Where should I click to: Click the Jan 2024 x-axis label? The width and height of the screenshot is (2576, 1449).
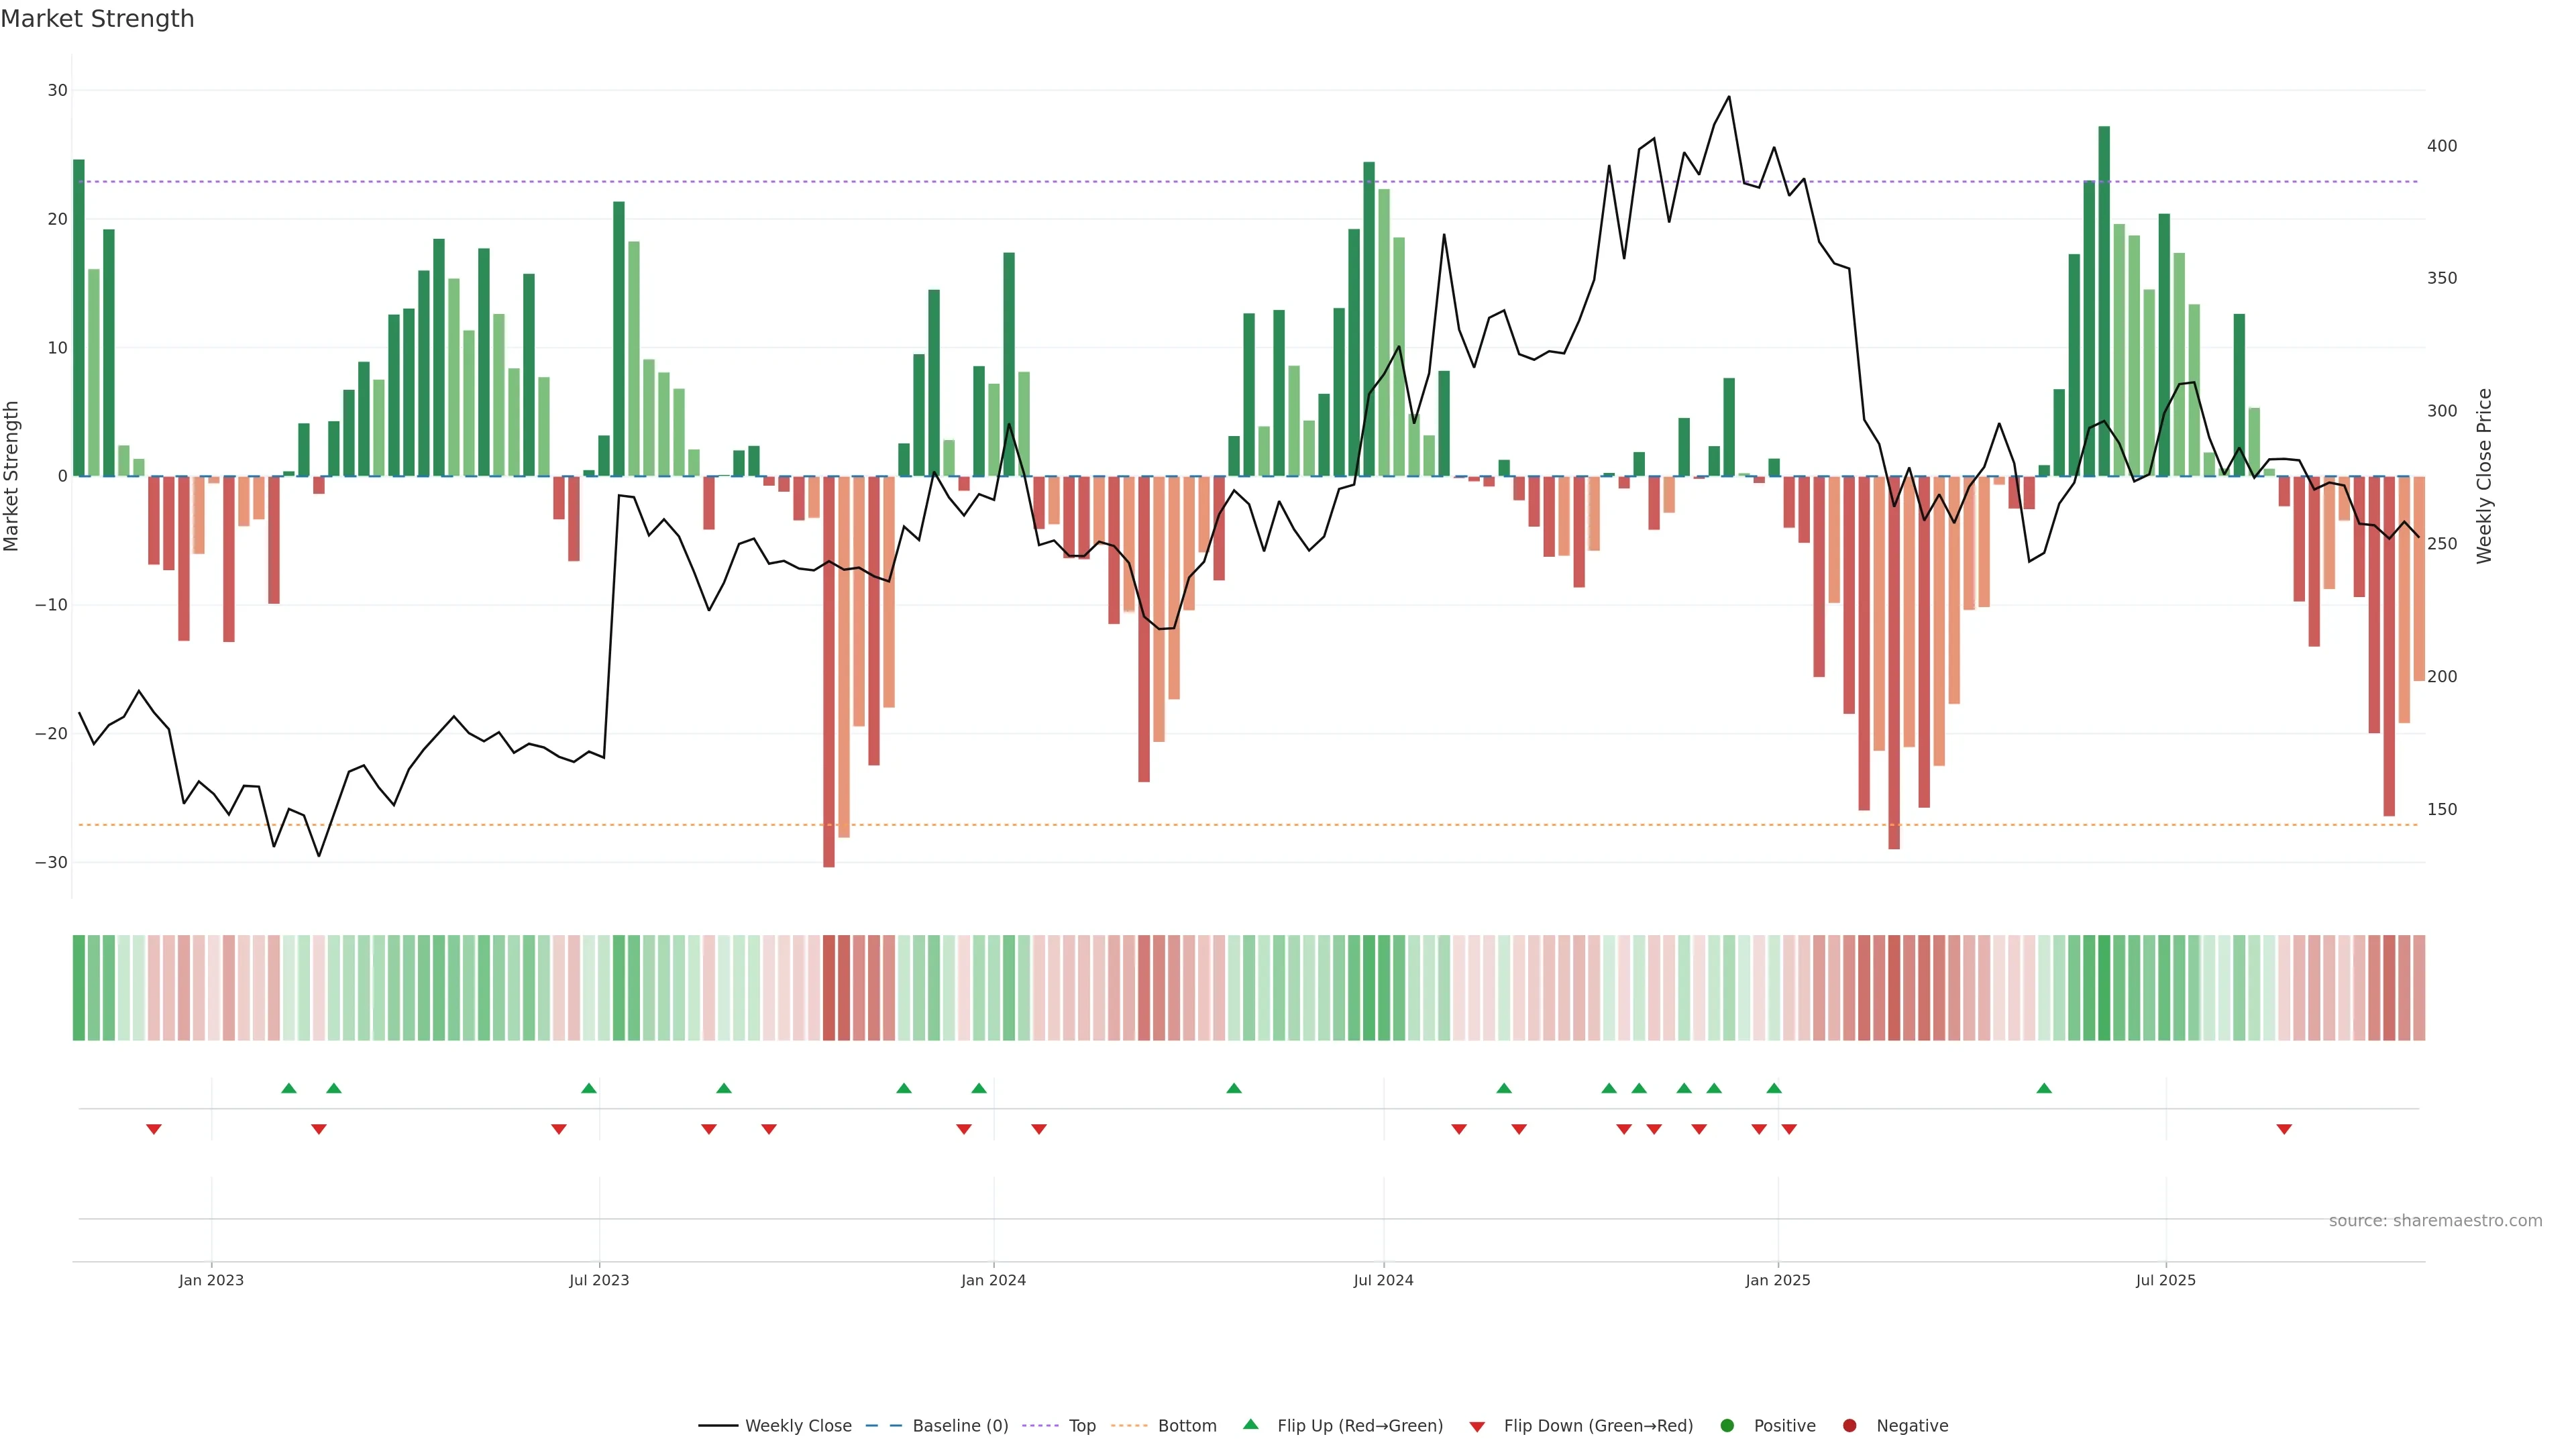pos(993,1280)
